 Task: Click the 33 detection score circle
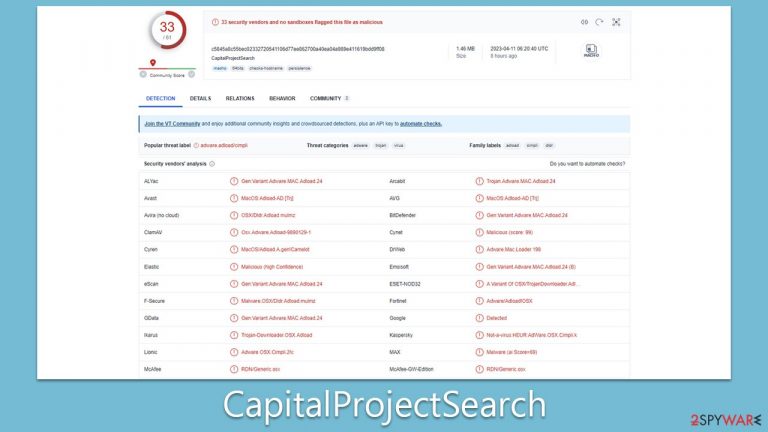[167, 30]
